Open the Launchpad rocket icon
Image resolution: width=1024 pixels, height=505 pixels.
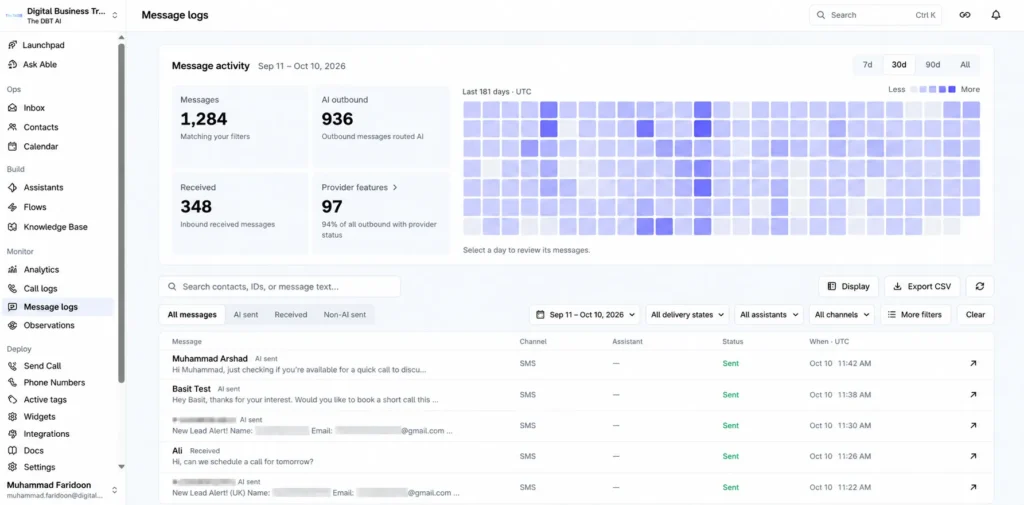[x=12, y=45]
